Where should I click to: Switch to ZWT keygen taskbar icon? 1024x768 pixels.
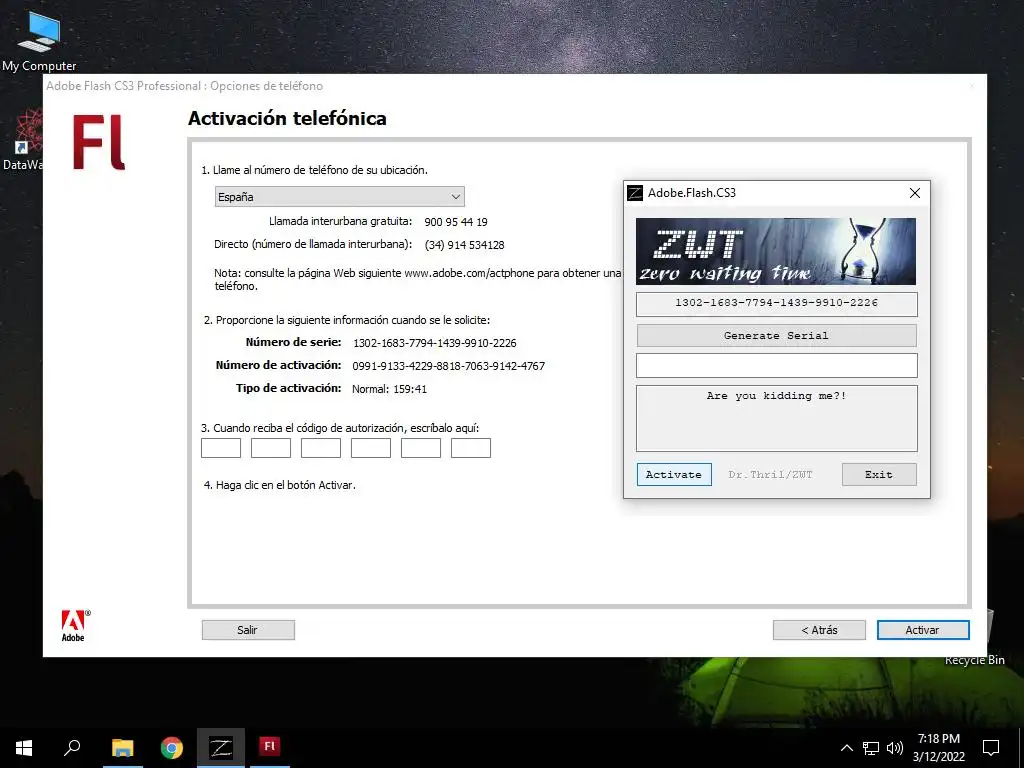pos(221,748)
